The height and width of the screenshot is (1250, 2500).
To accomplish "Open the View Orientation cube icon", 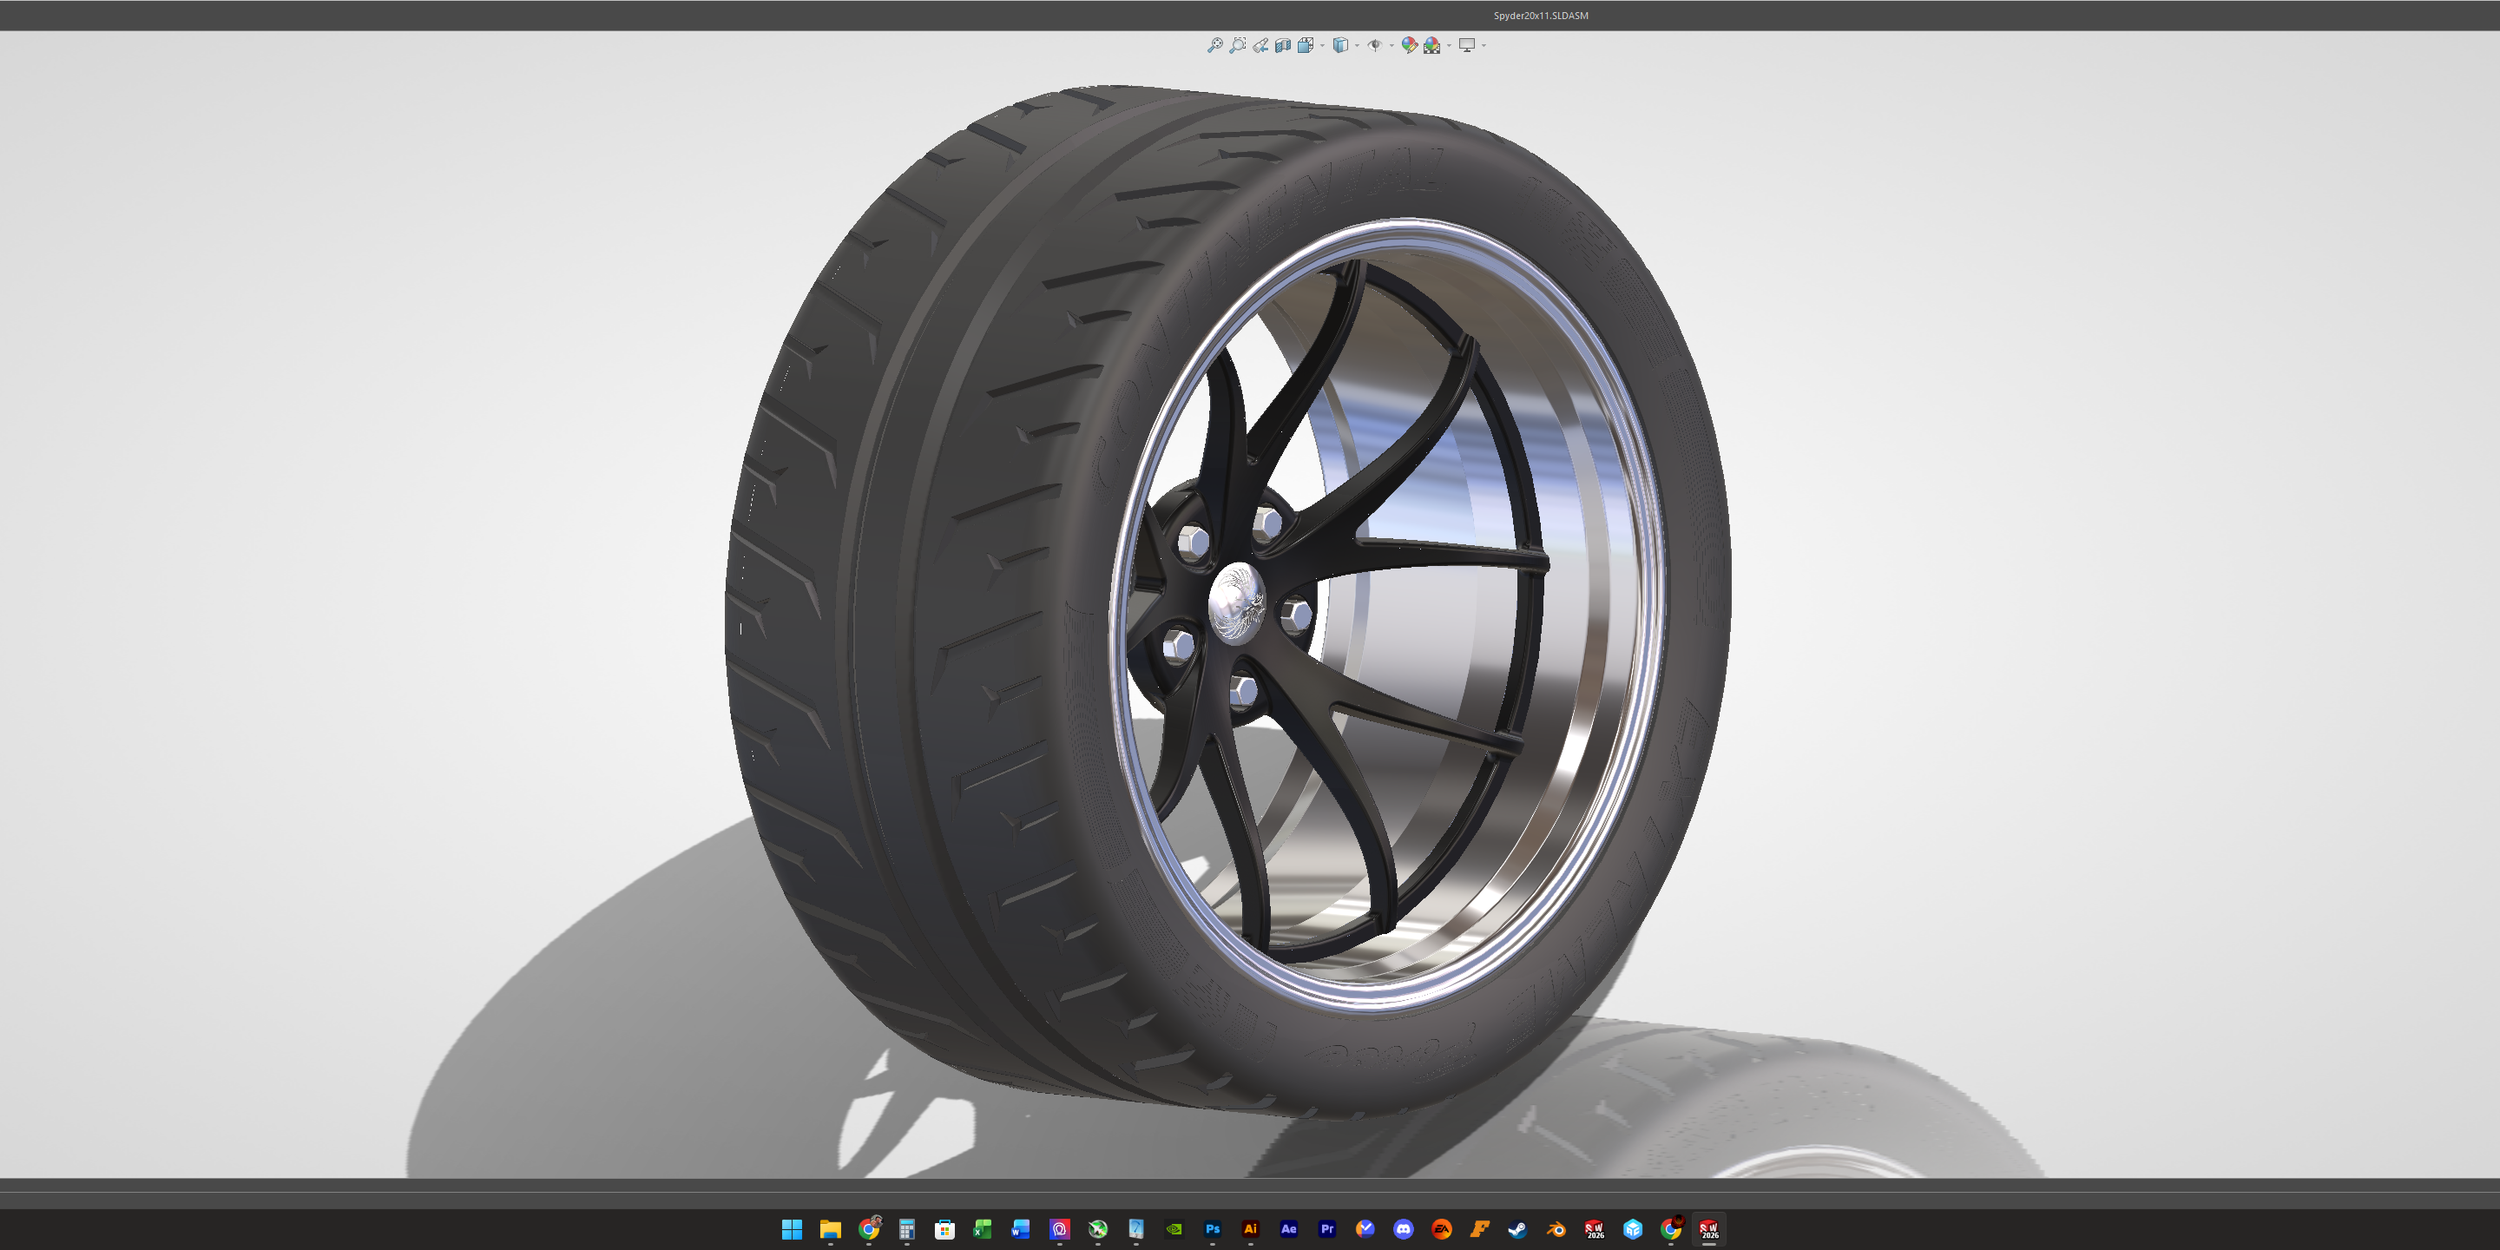I will click(1305, 45).
